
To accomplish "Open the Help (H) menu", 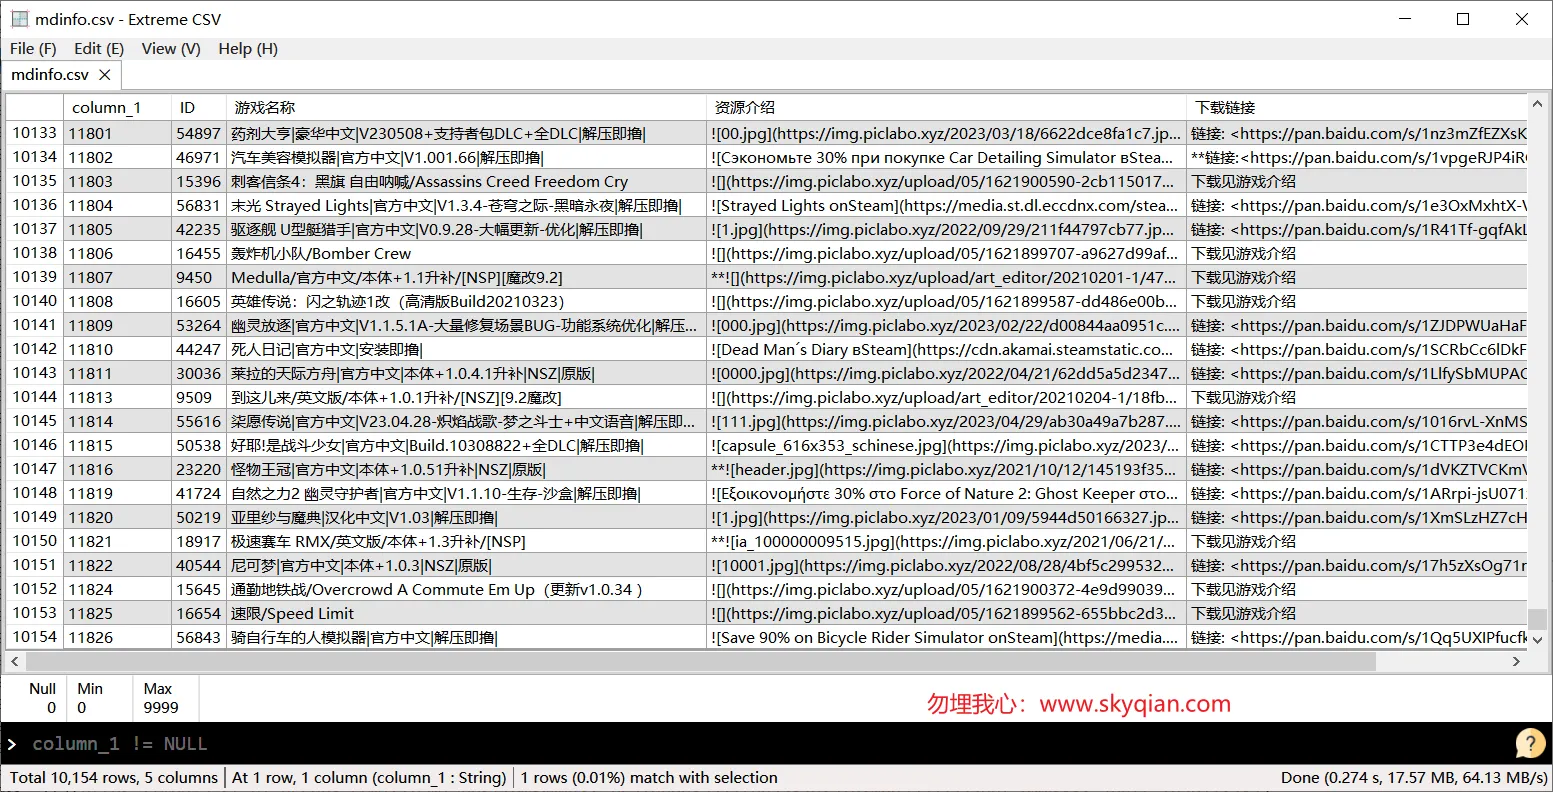I will click(x=248, y=48).
